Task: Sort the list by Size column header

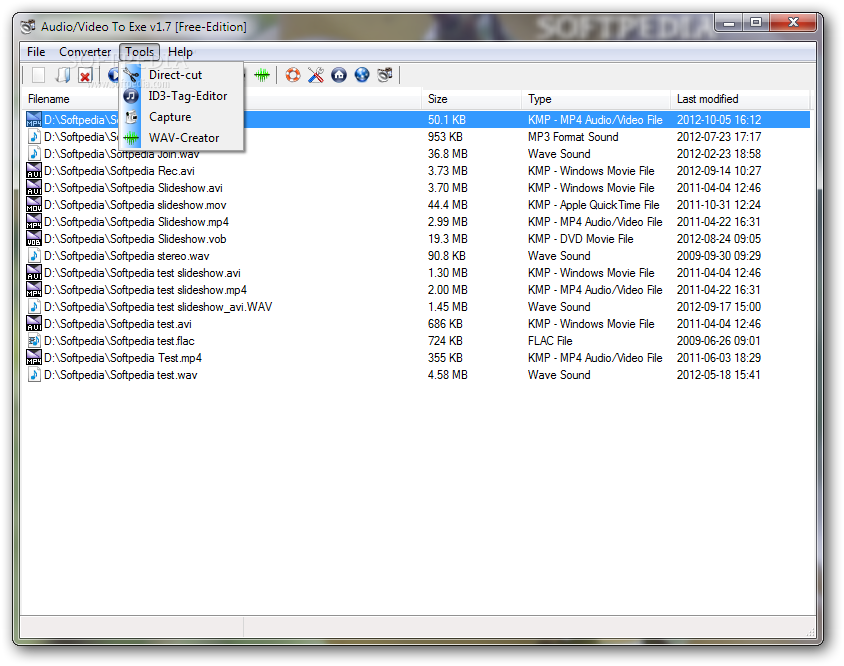Action: (x=472, y=99)
